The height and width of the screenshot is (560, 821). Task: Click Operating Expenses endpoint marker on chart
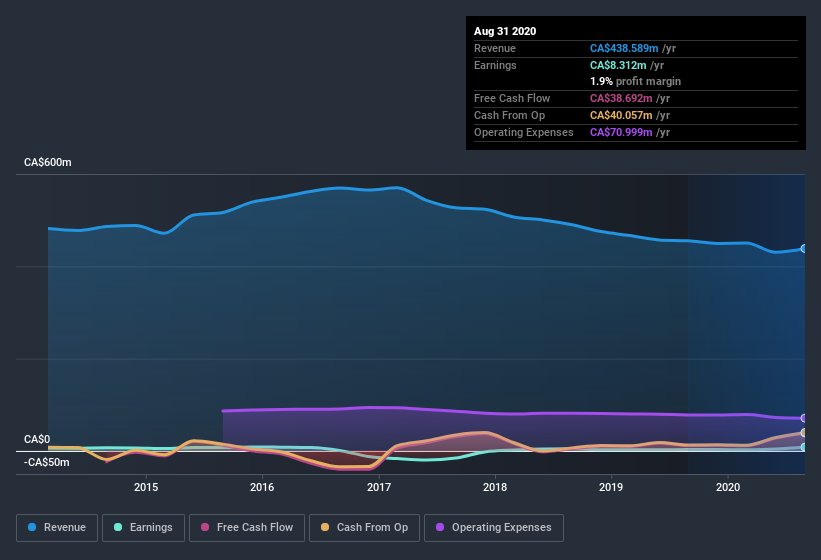[x=804, y=418]
